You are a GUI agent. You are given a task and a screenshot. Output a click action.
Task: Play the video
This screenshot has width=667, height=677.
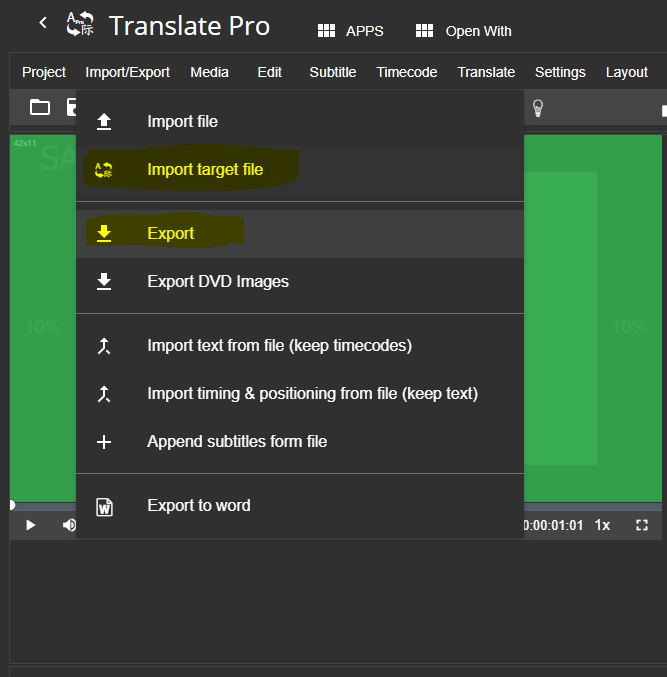click(30, 525)
